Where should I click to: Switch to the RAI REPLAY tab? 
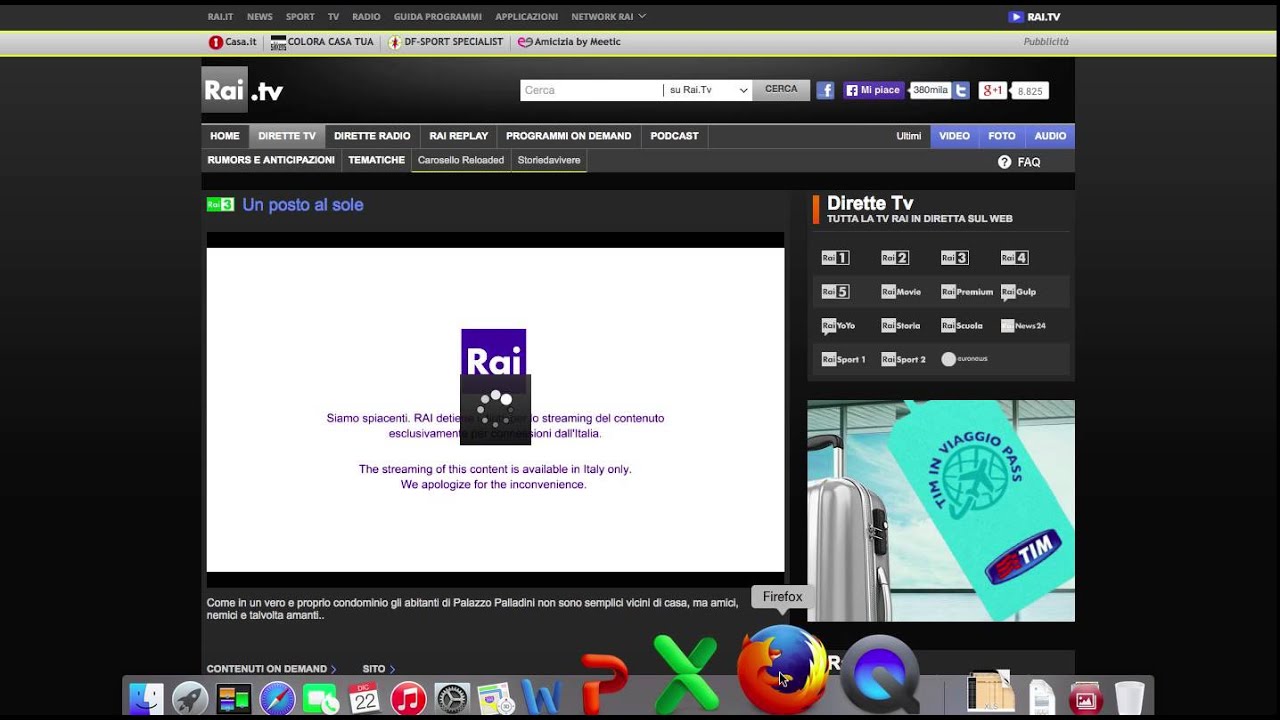(459, 136)
